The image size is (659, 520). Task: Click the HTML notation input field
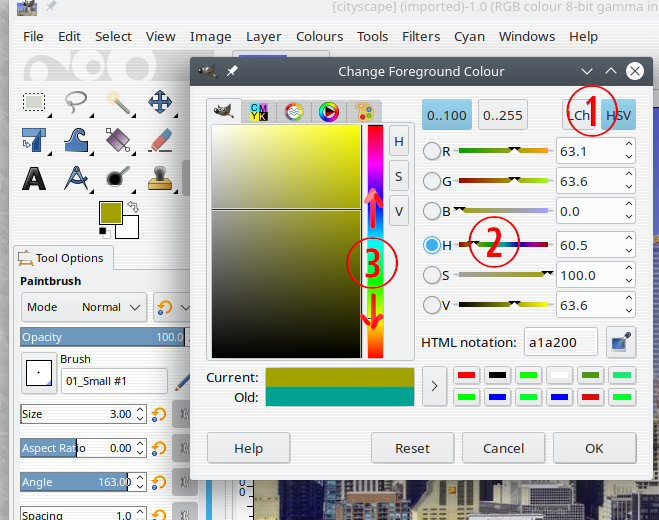[561, 342]
